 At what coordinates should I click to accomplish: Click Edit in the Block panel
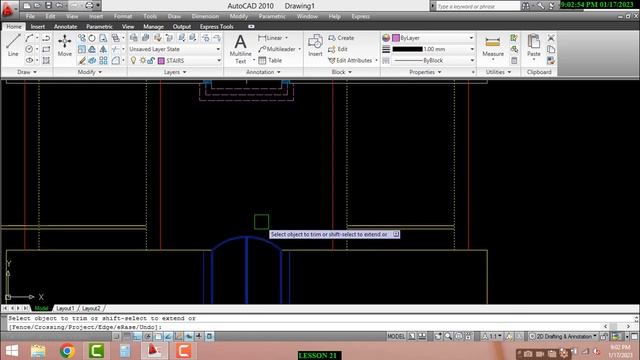tap(338, 49)
